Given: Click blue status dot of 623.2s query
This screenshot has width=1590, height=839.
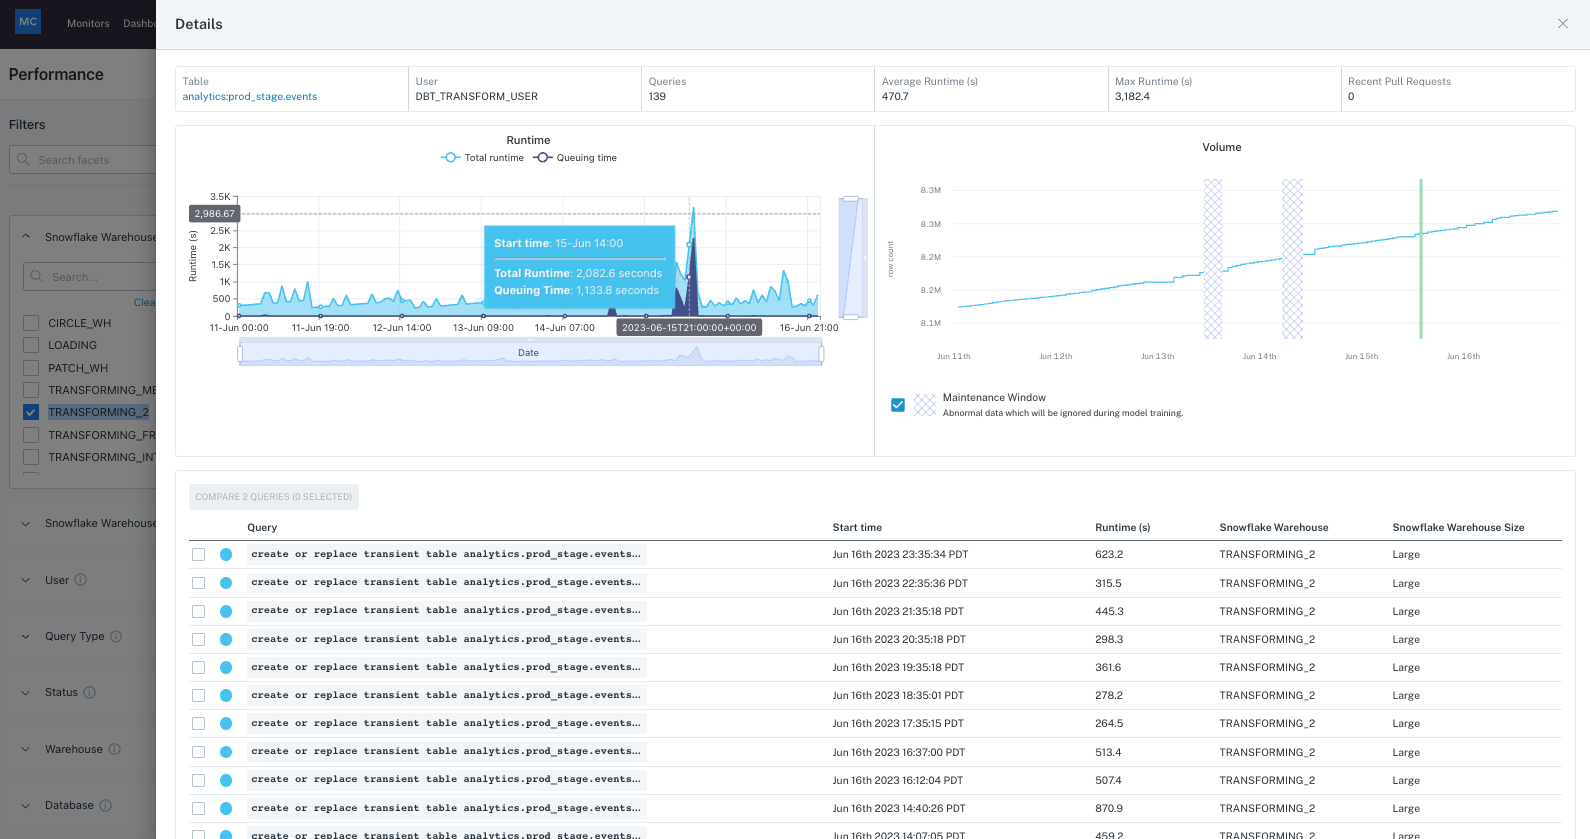Looking at the screenshot, I should point(226,554).
